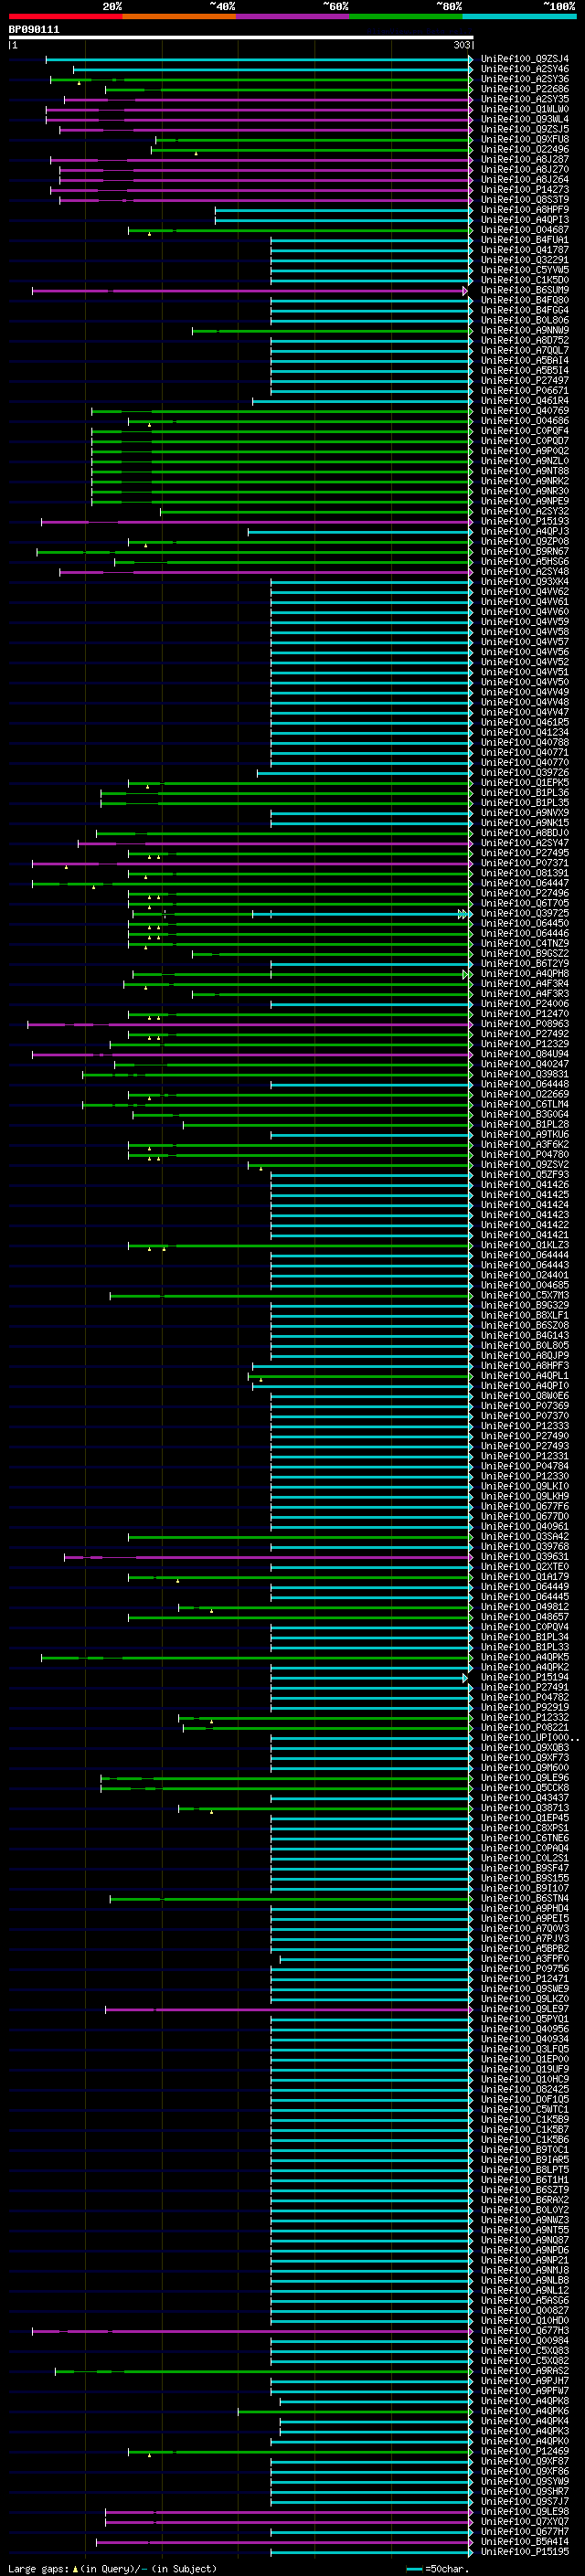
Task: Click the green ~80% identity legend segment
Action: pos(406,16)
